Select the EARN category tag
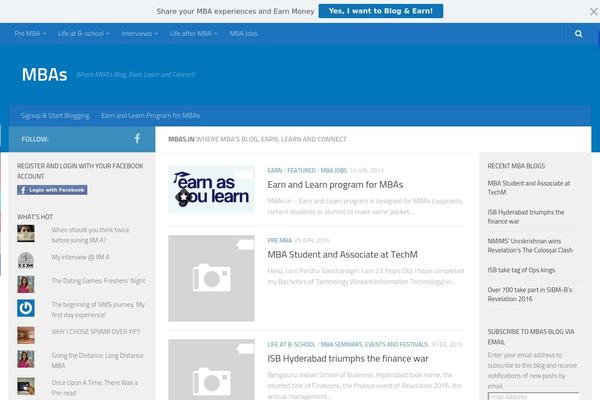Viewport: 600px width, 400px height. pyautogui.click(x=275, y=170)
